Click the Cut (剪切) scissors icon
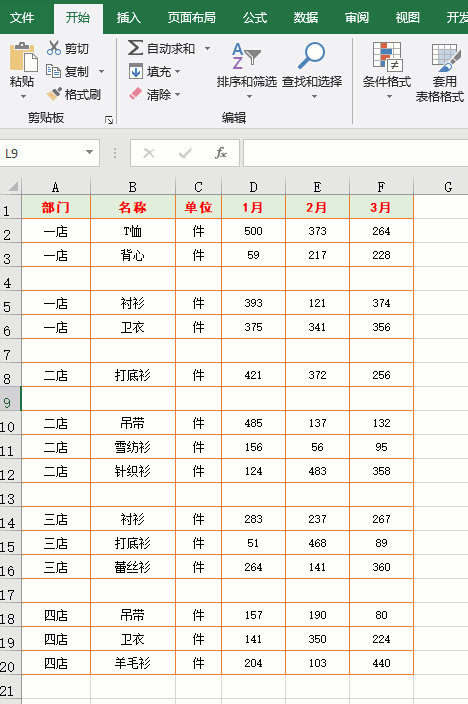Viewport: 468px width, 704px height. [x=53, y=48]
